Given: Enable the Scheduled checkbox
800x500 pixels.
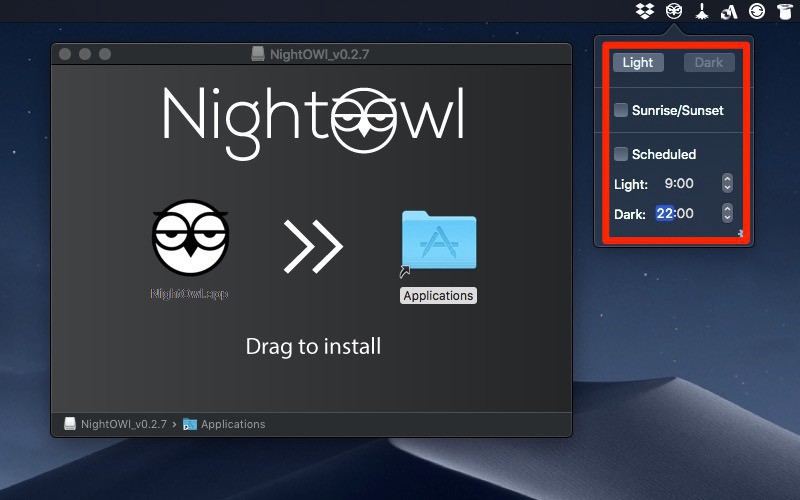Looking at the screenshot, I should pos(620,154).
